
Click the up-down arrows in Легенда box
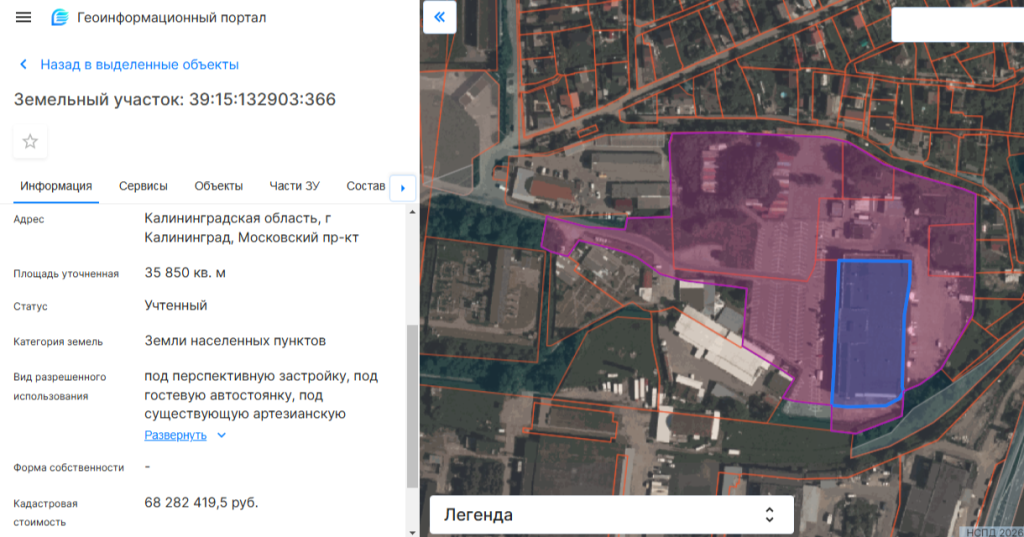point(769,515)
